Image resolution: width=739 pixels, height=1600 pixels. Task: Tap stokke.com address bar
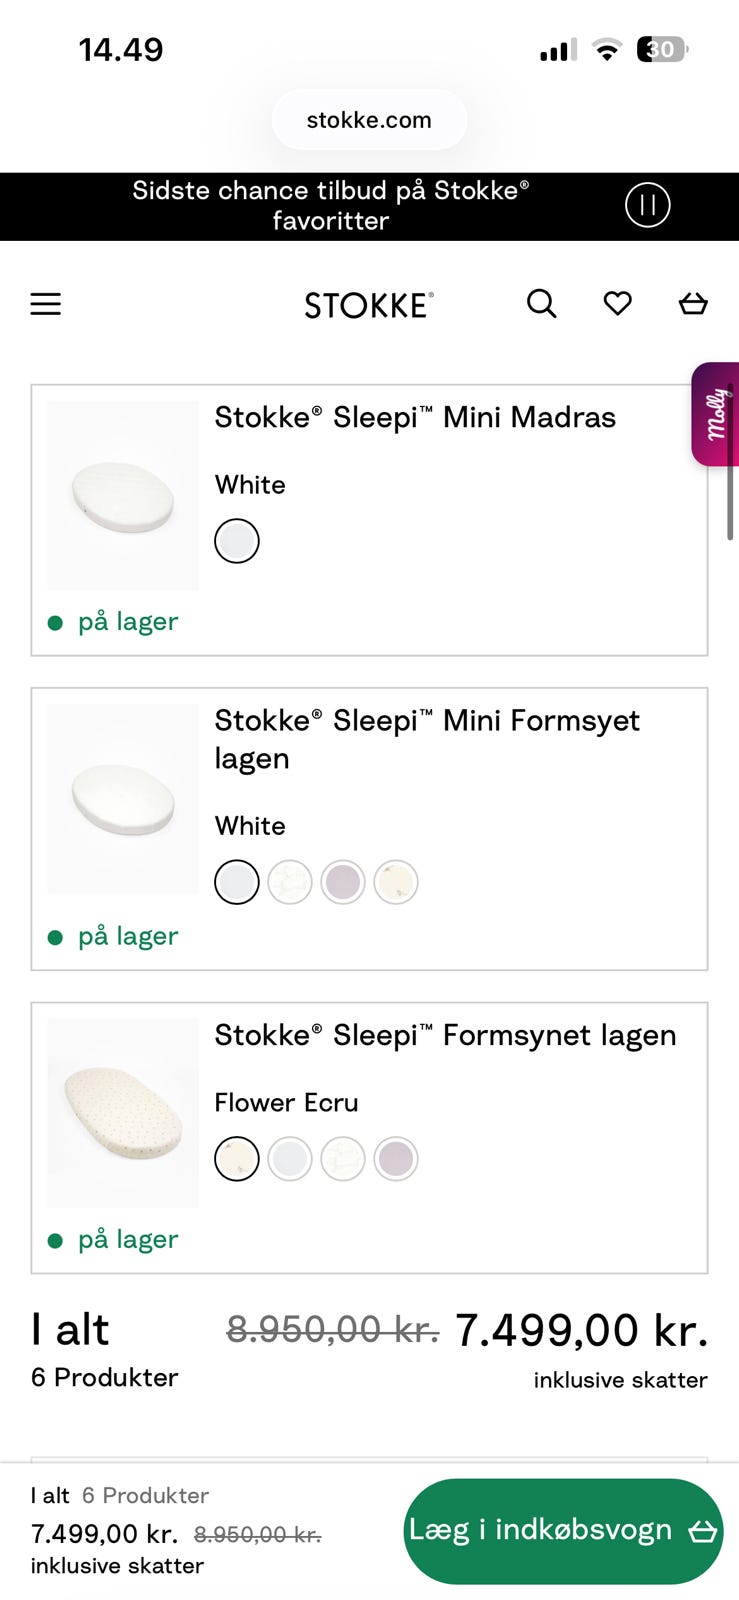369,120
